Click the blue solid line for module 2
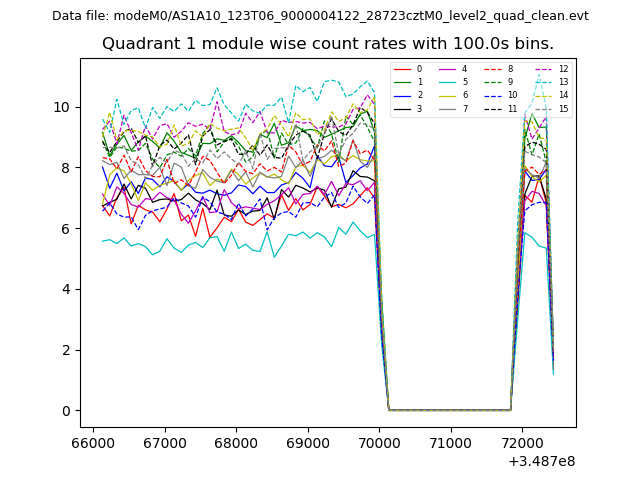This screenshot has height=480, width=640. tap(402, 95)
